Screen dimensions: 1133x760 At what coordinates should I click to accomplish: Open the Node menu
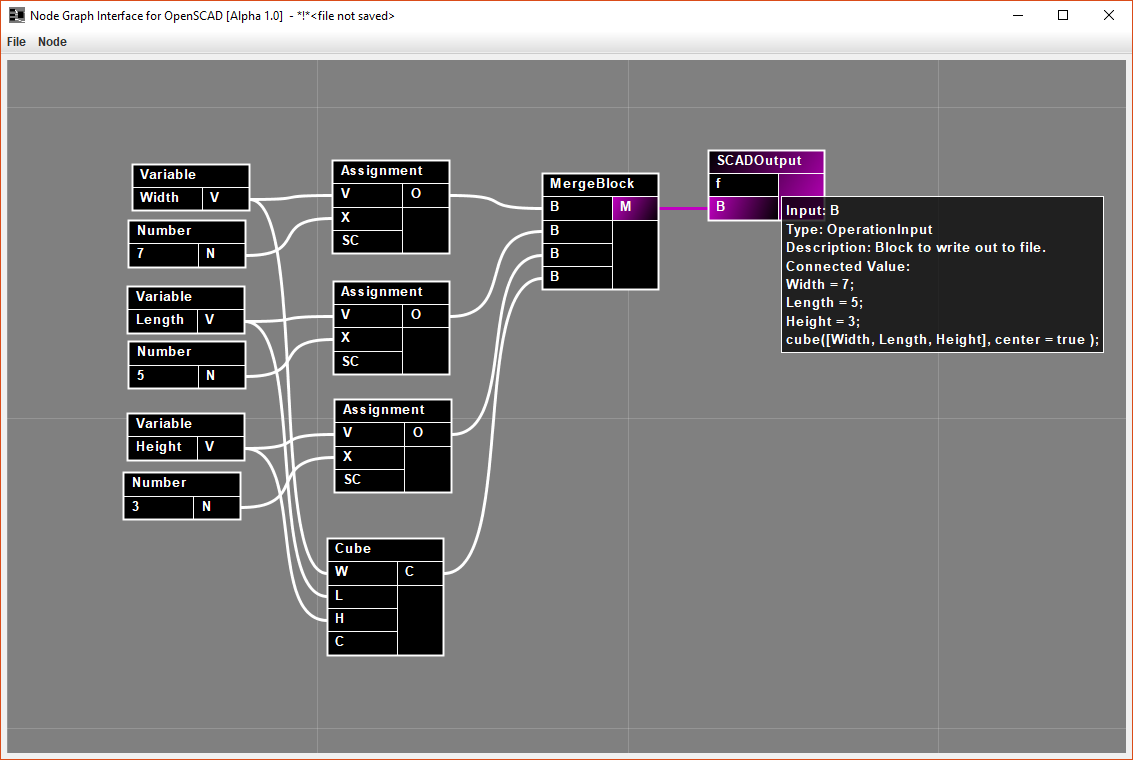[x=52, y=42]
